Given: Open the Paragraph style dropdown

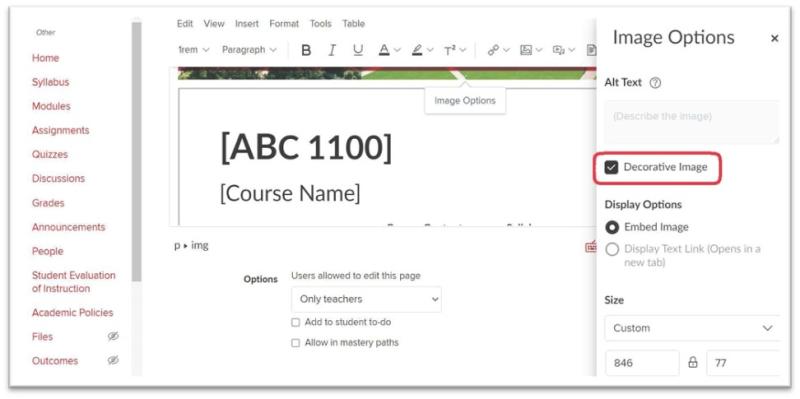Looking at the screenshot, I should pos(249,50).
